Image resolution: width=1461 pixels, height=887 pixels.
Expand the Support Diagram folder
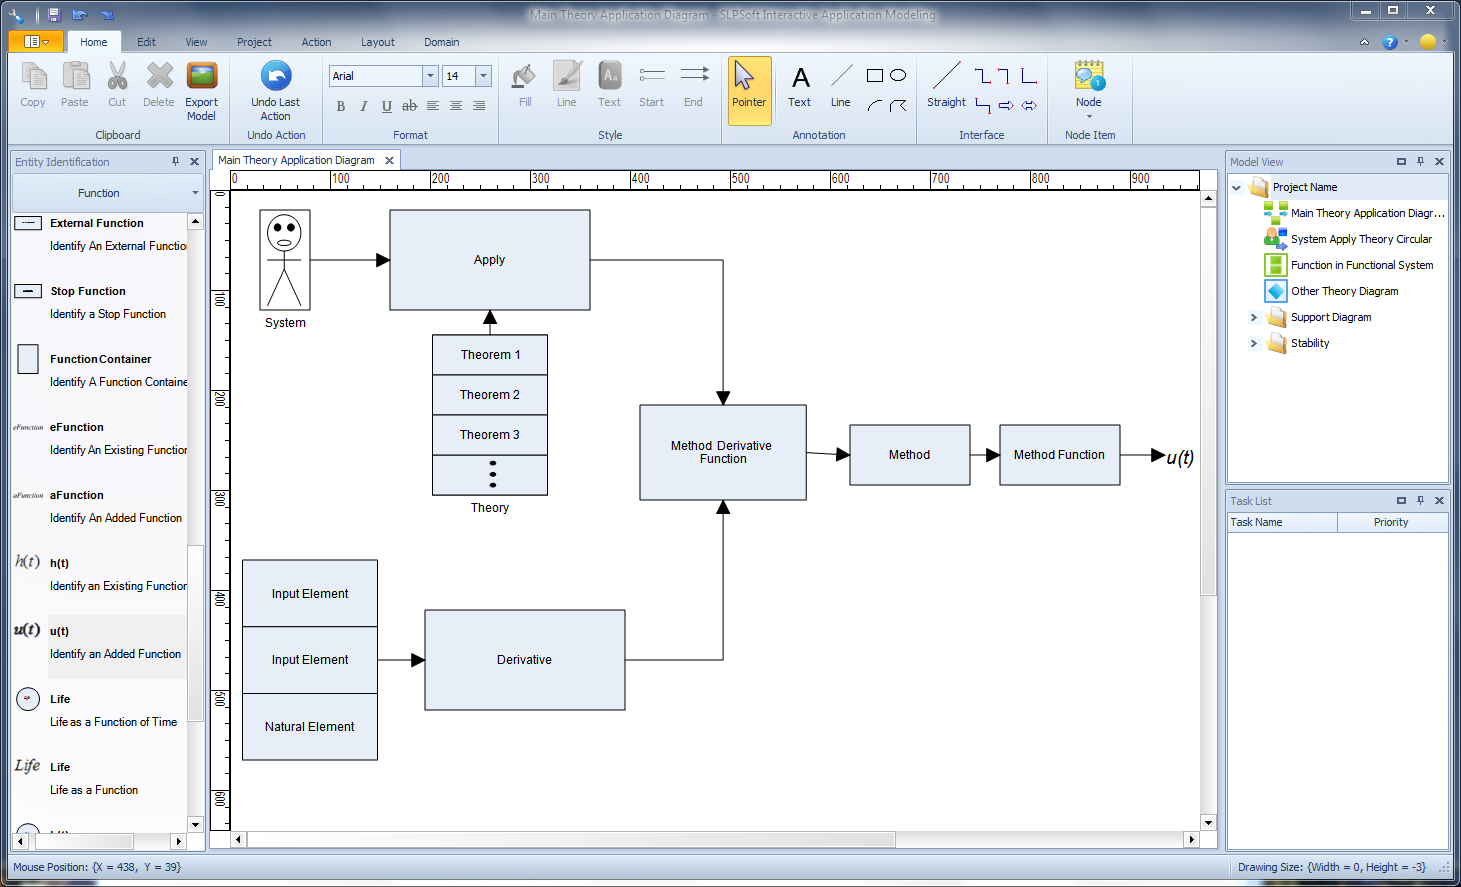[1254, 317]
